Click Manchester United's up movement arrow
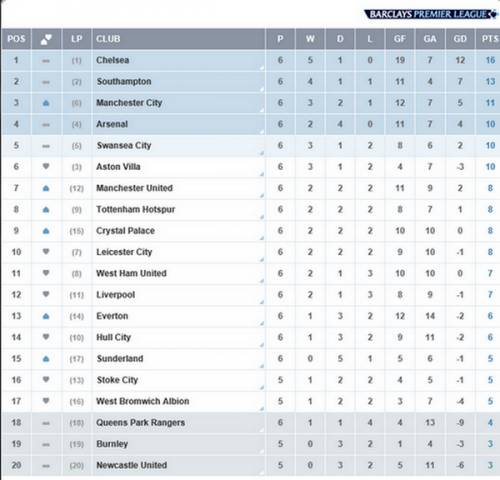The width and height of the screenshot is (500, 480). pyautogui.click(x=46, y=188)
